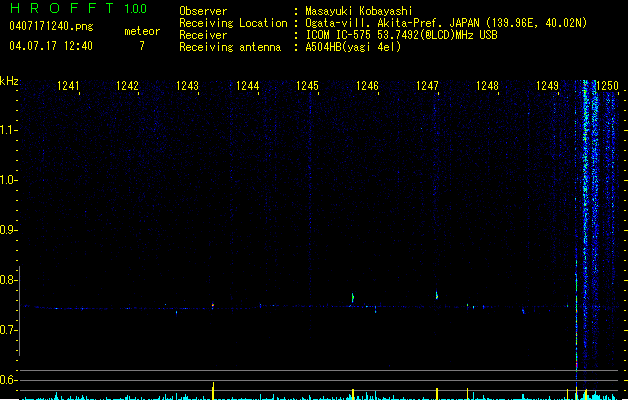The height and width of the screenshot is (400, 629).
Task: Click the "meteor" count label
Action: 142,31
